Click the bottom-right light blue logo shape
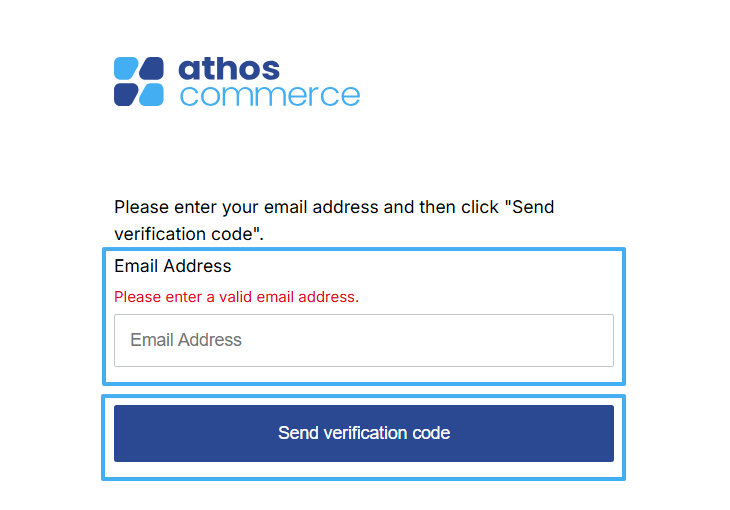 click(x=151, y=95)
